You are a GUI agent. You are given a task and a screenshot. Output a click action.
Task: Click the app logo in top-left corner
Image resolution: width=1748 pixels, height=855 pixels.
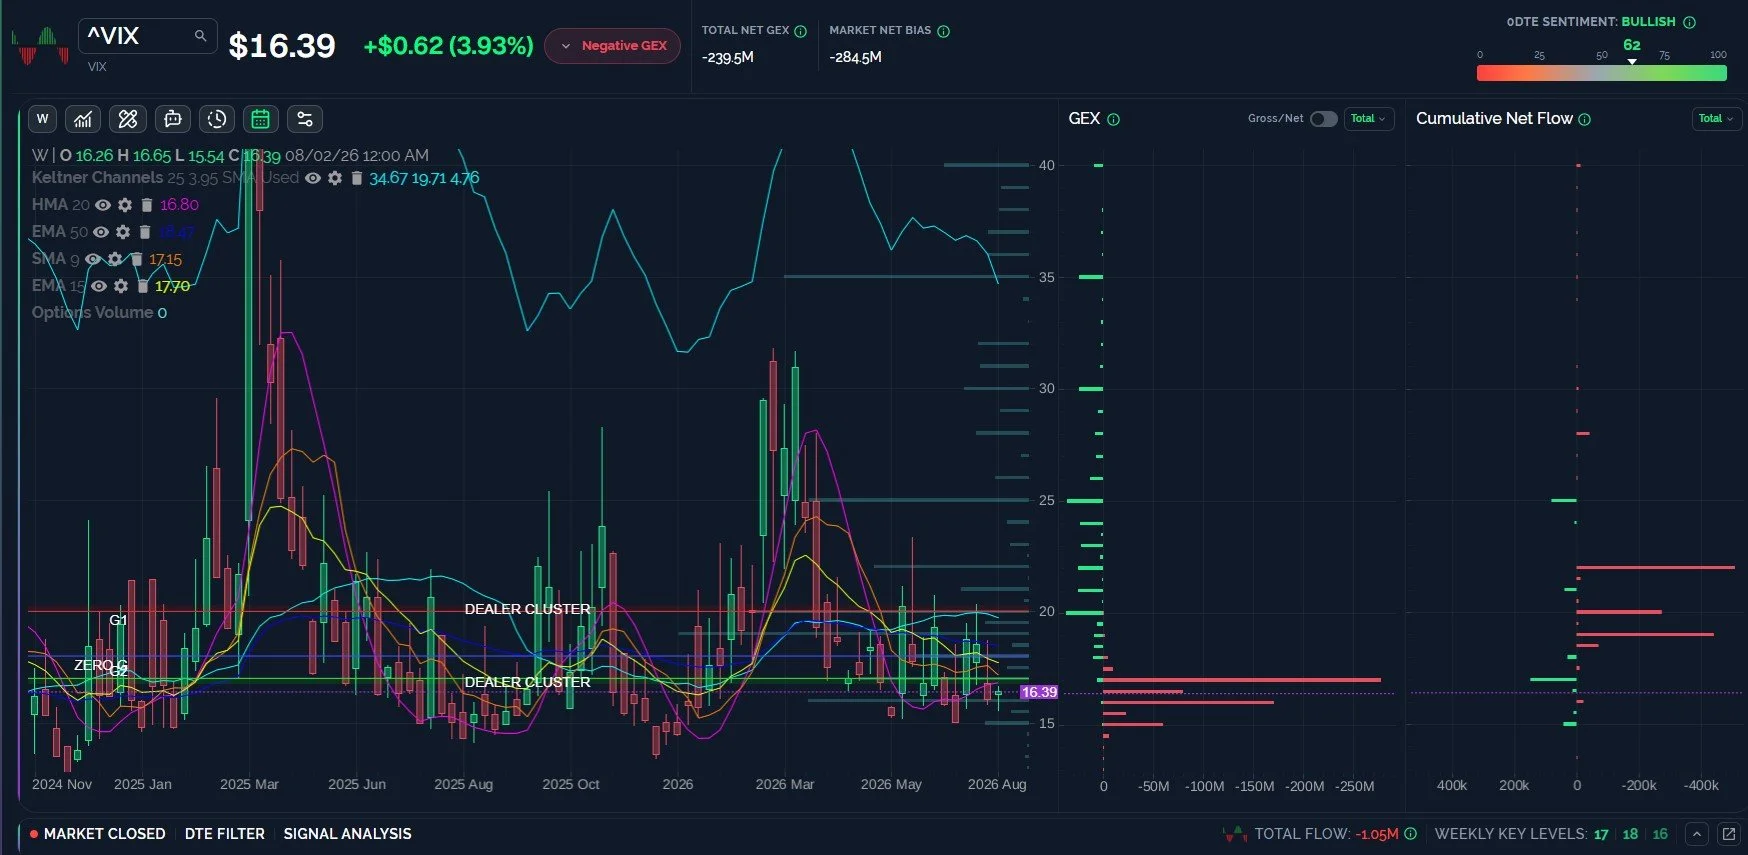40,46
